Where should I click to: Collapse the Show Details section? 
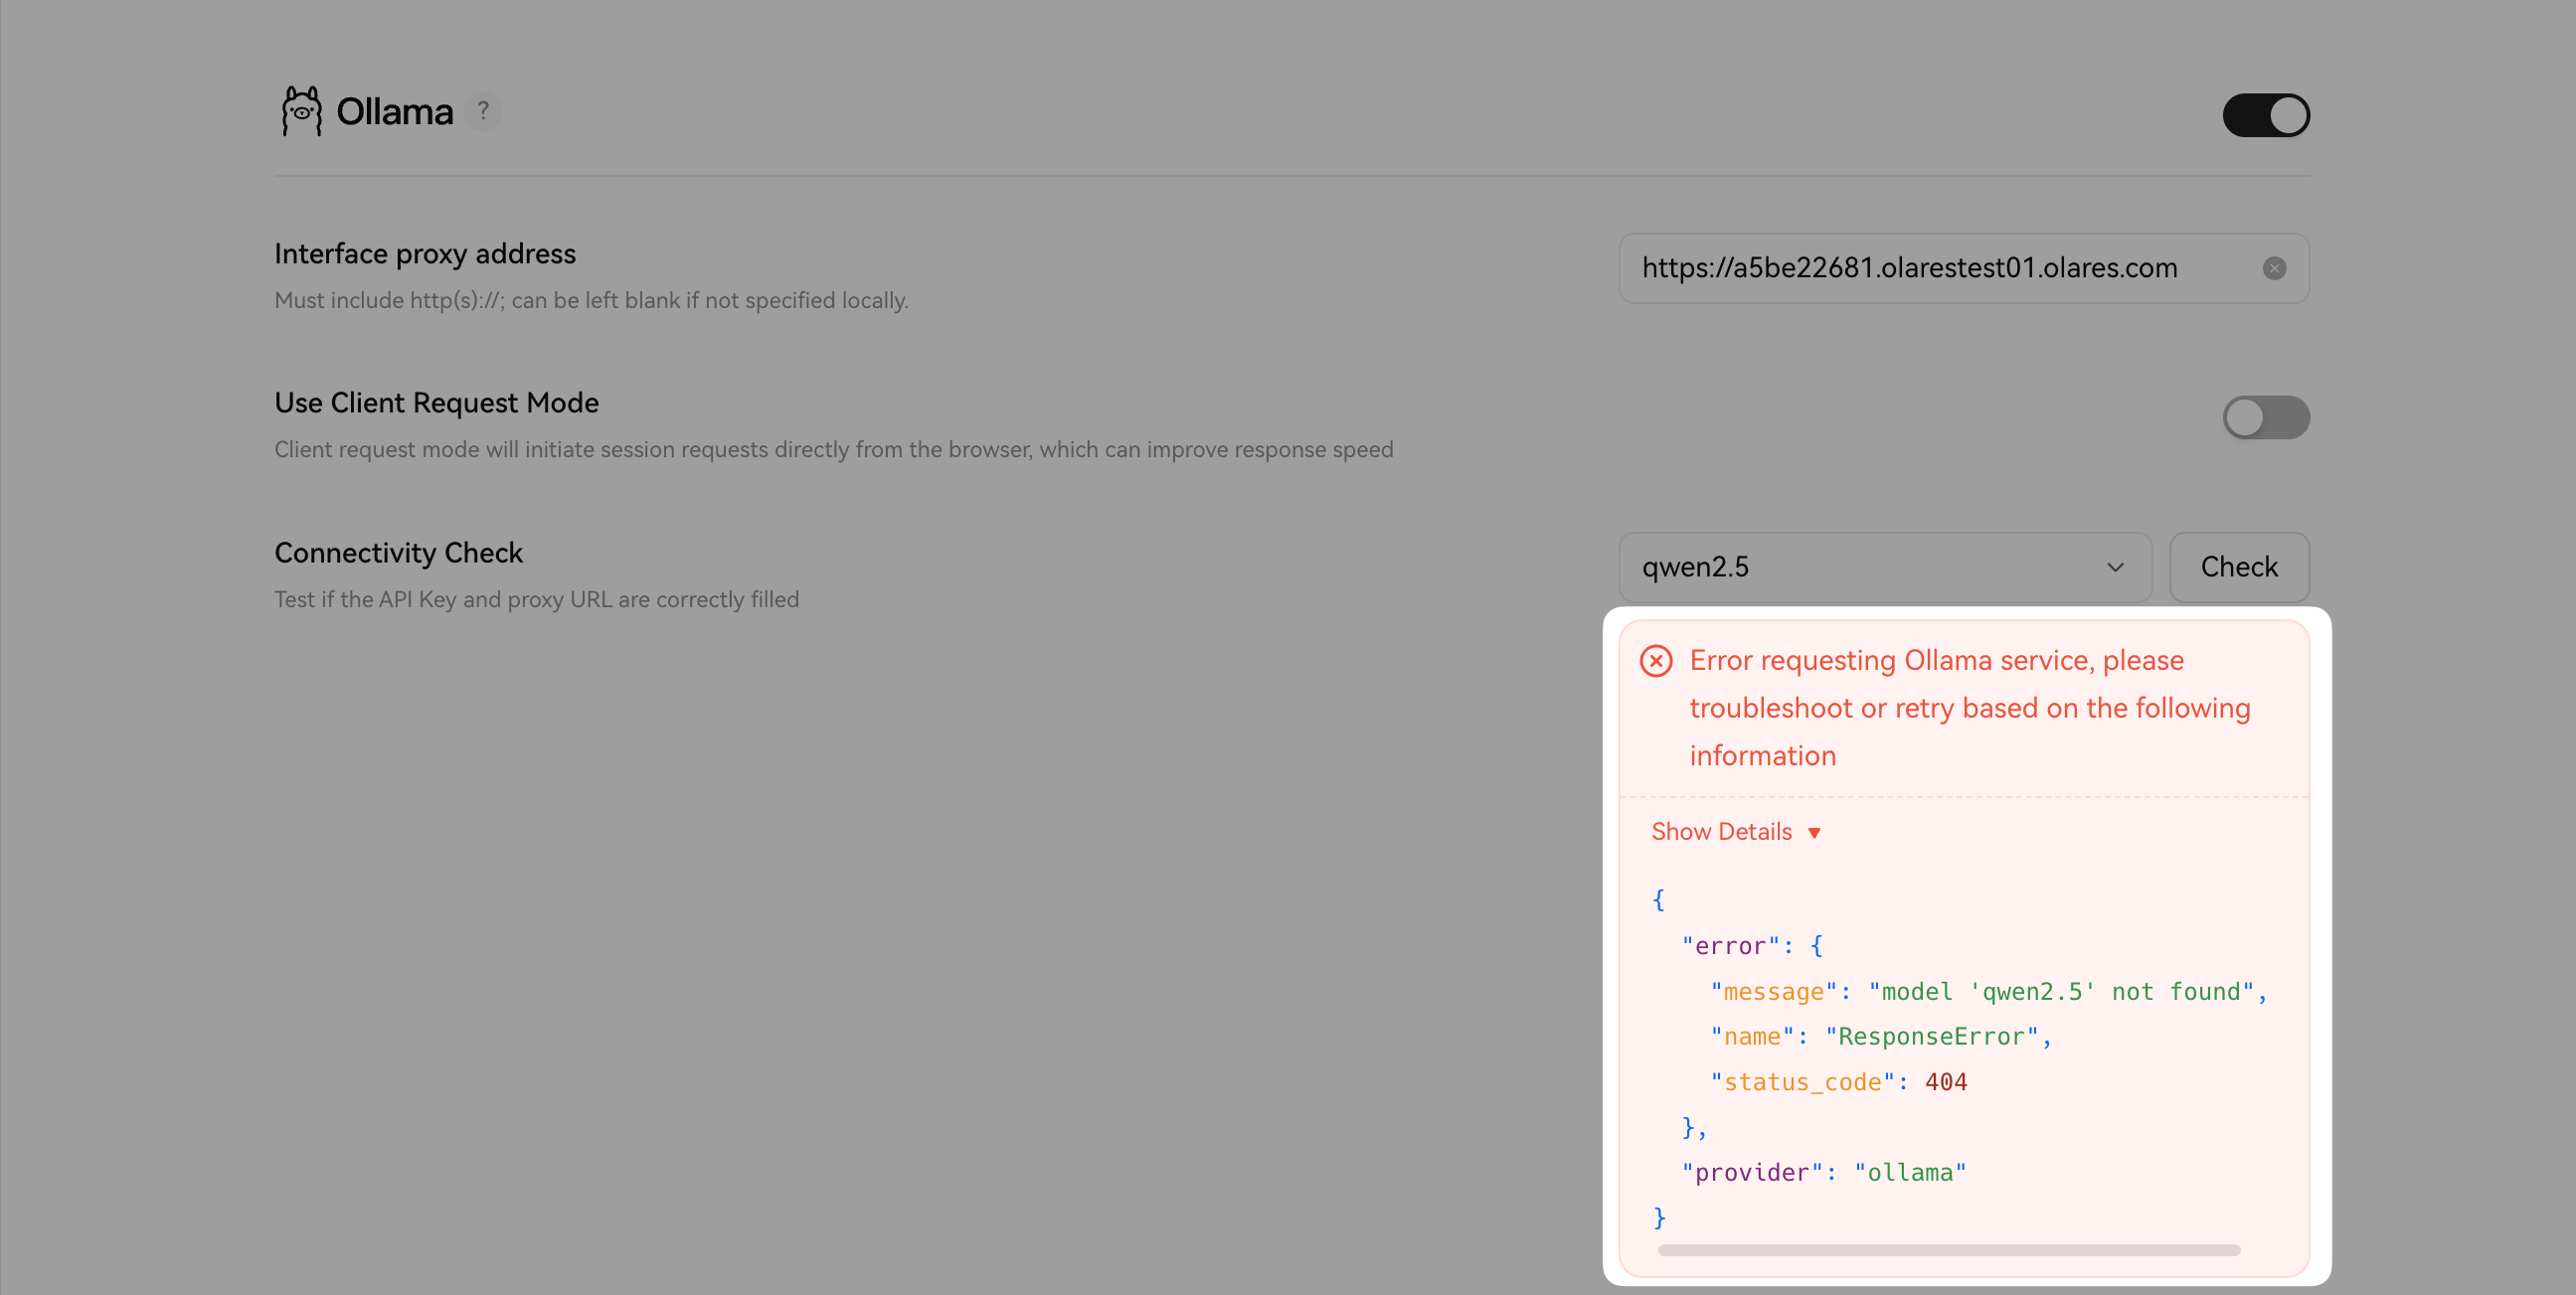1722,832
